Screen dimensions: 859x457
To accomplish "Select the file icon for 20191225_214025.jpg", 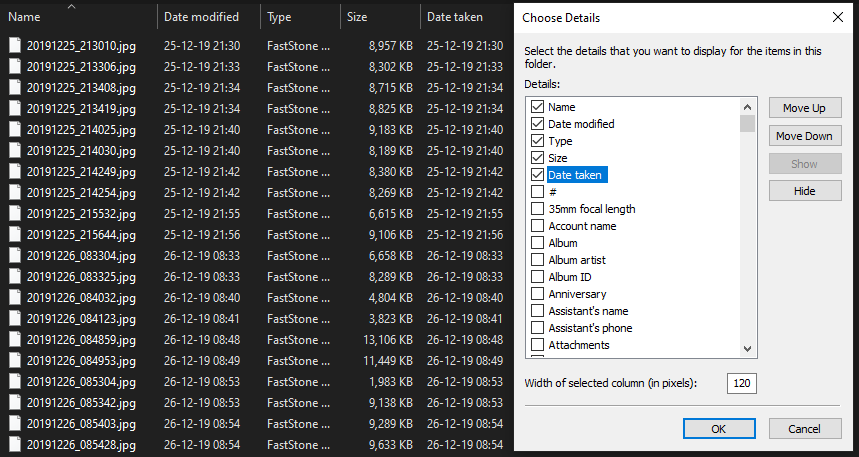I will coord(15,130).
